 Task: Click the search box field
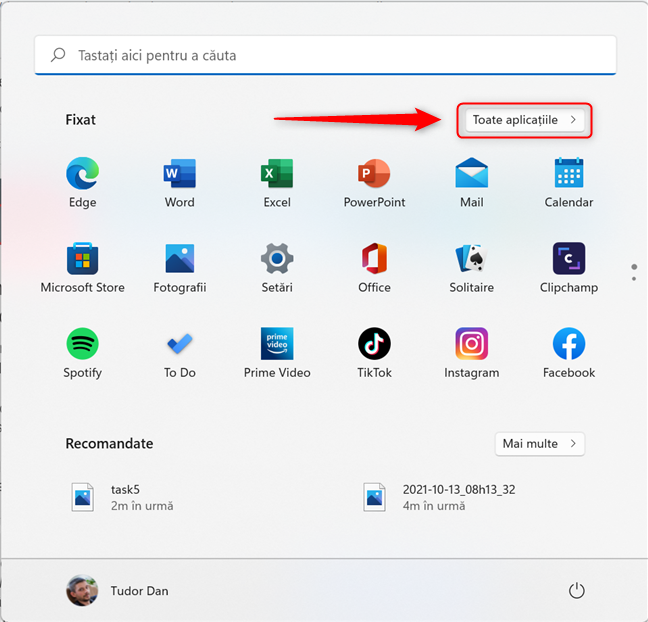(x=325, y=55)
